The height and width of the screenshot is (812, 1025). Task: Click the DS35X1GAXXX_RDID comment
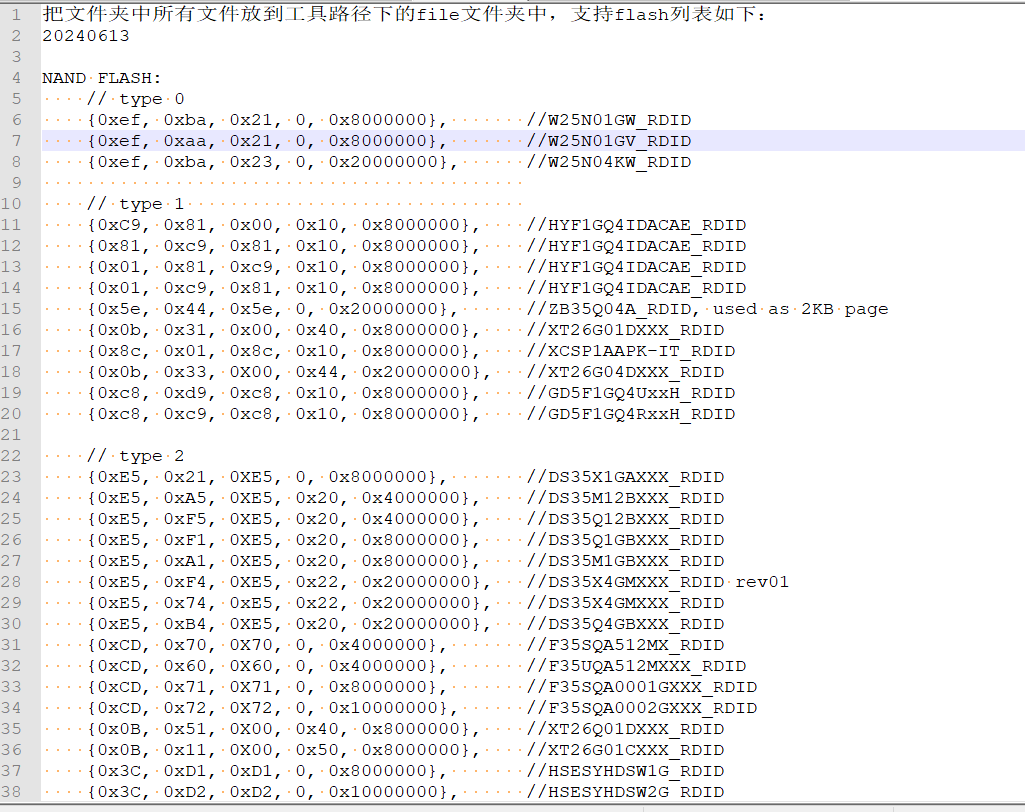coord(625,477)
